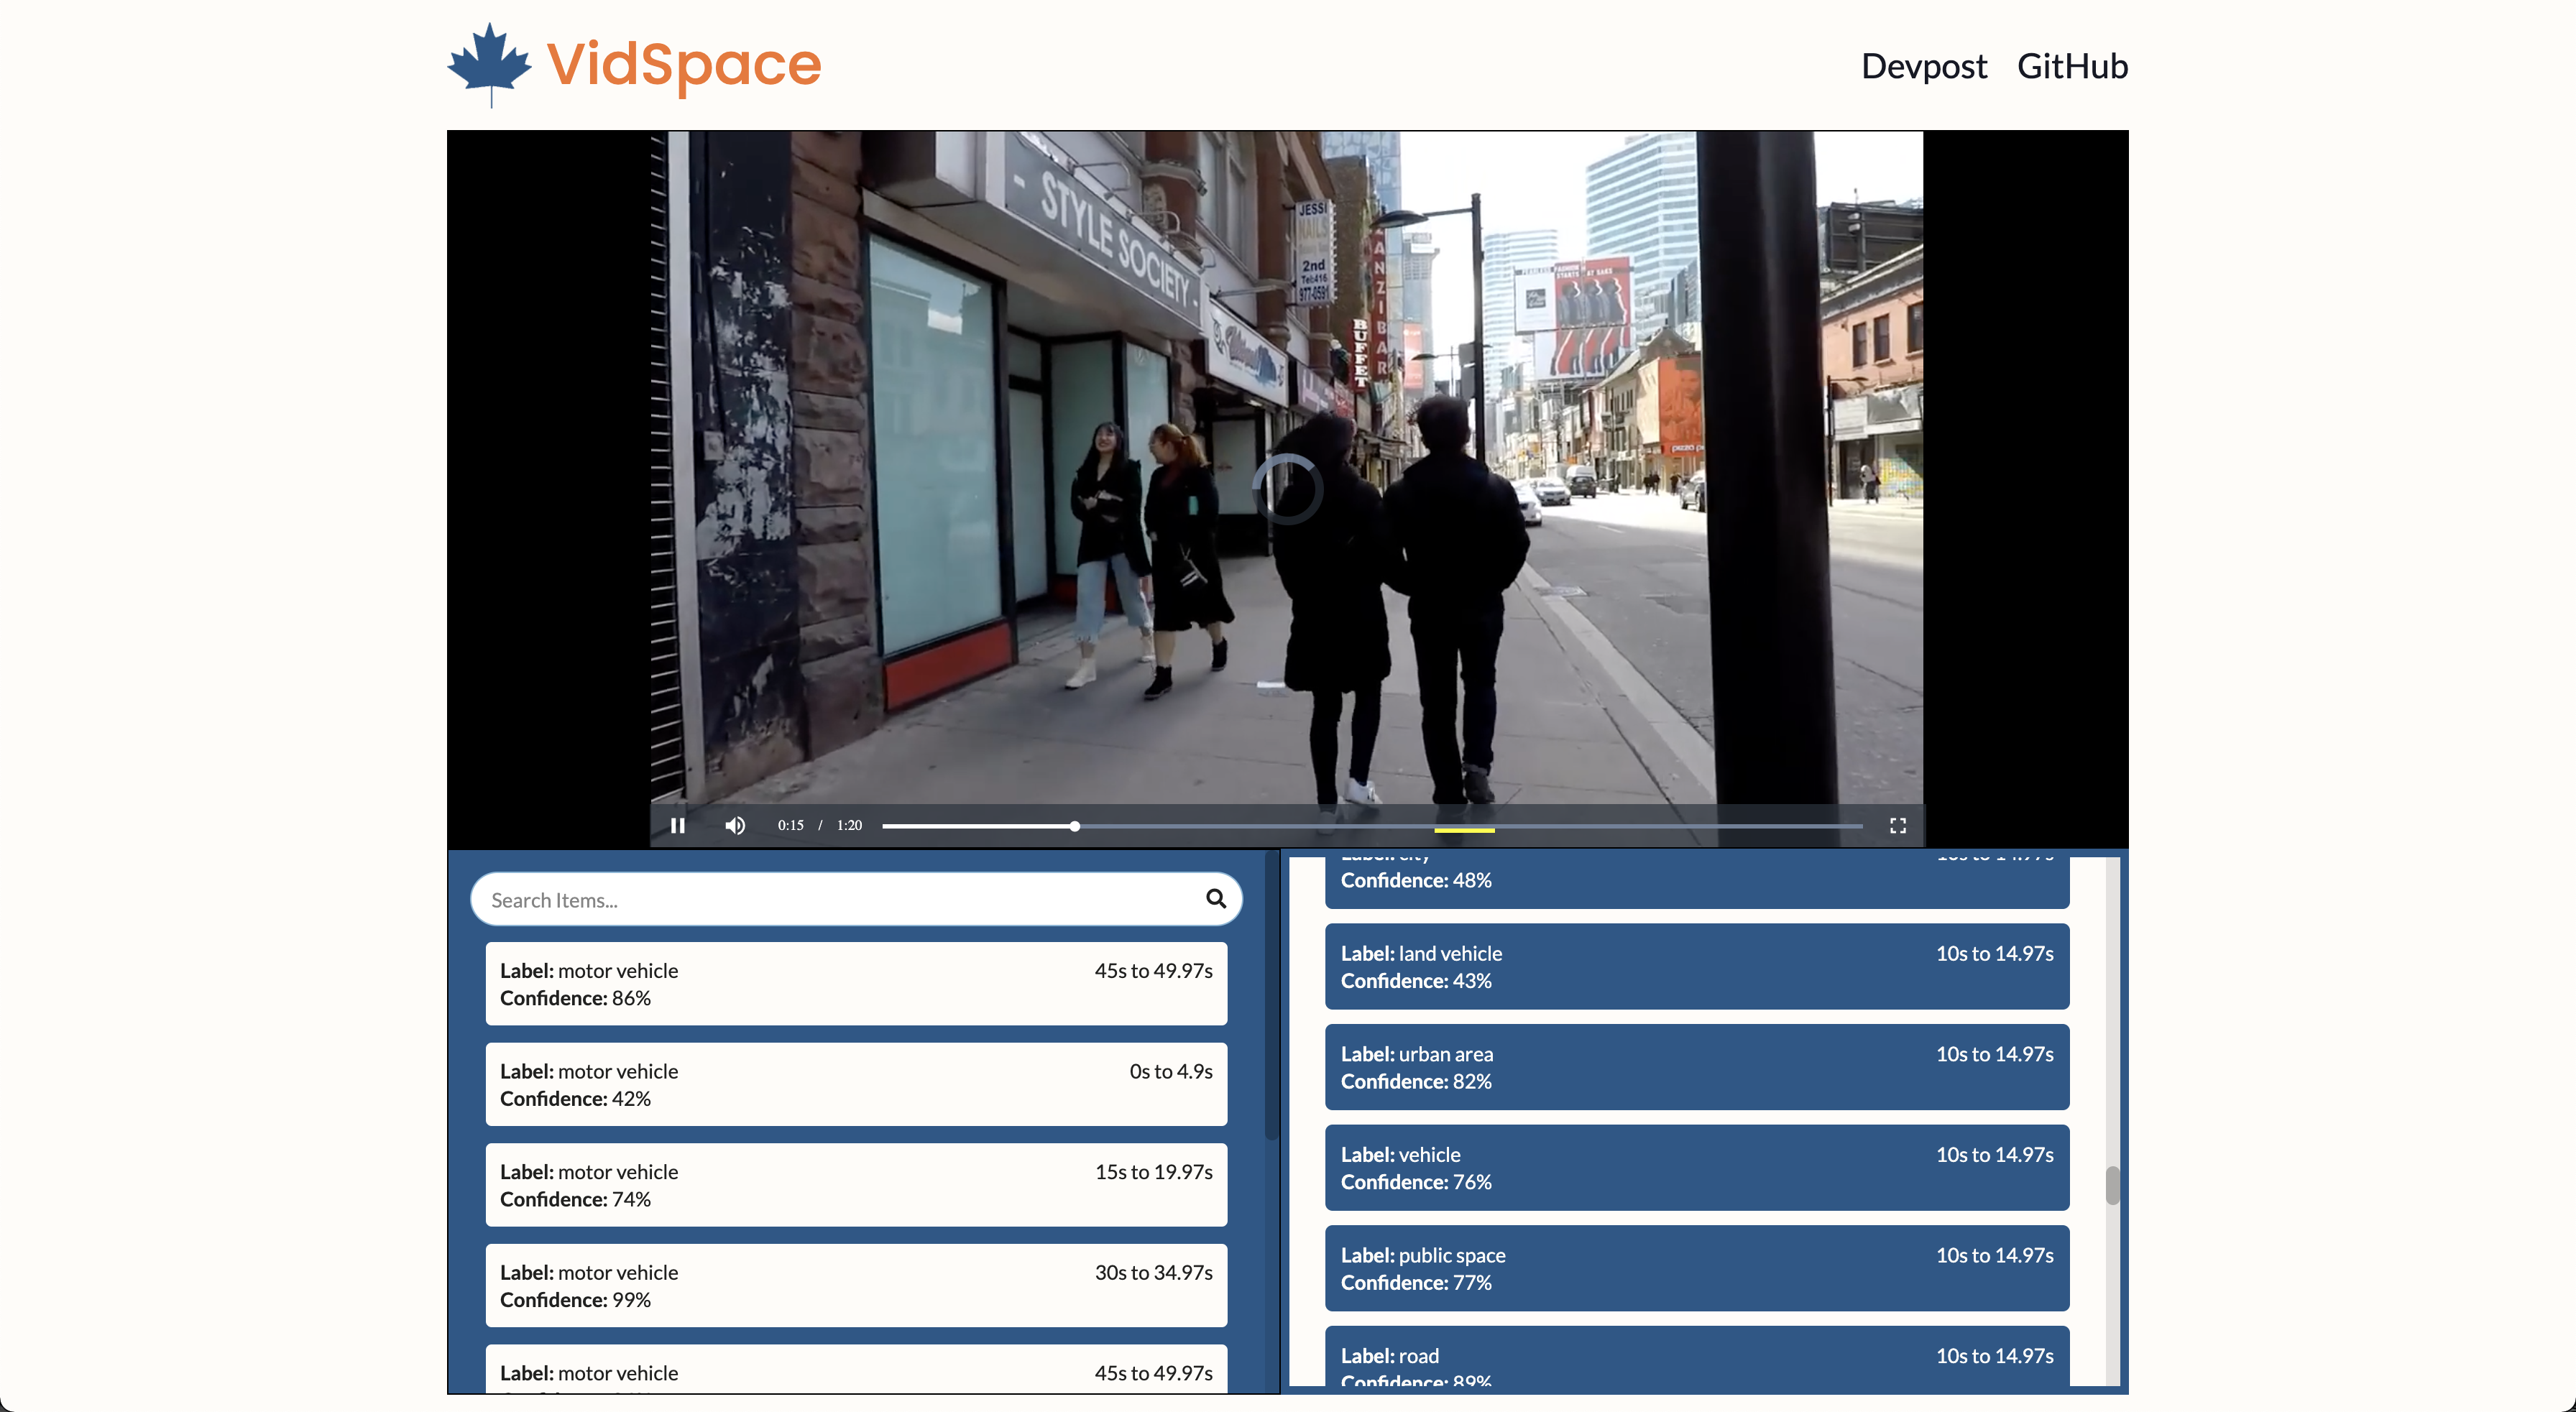Viewport: 2576px width, 1412px height.
Task: Select the vehicle label with 76% confidence
Action: click(1696, 1167)
